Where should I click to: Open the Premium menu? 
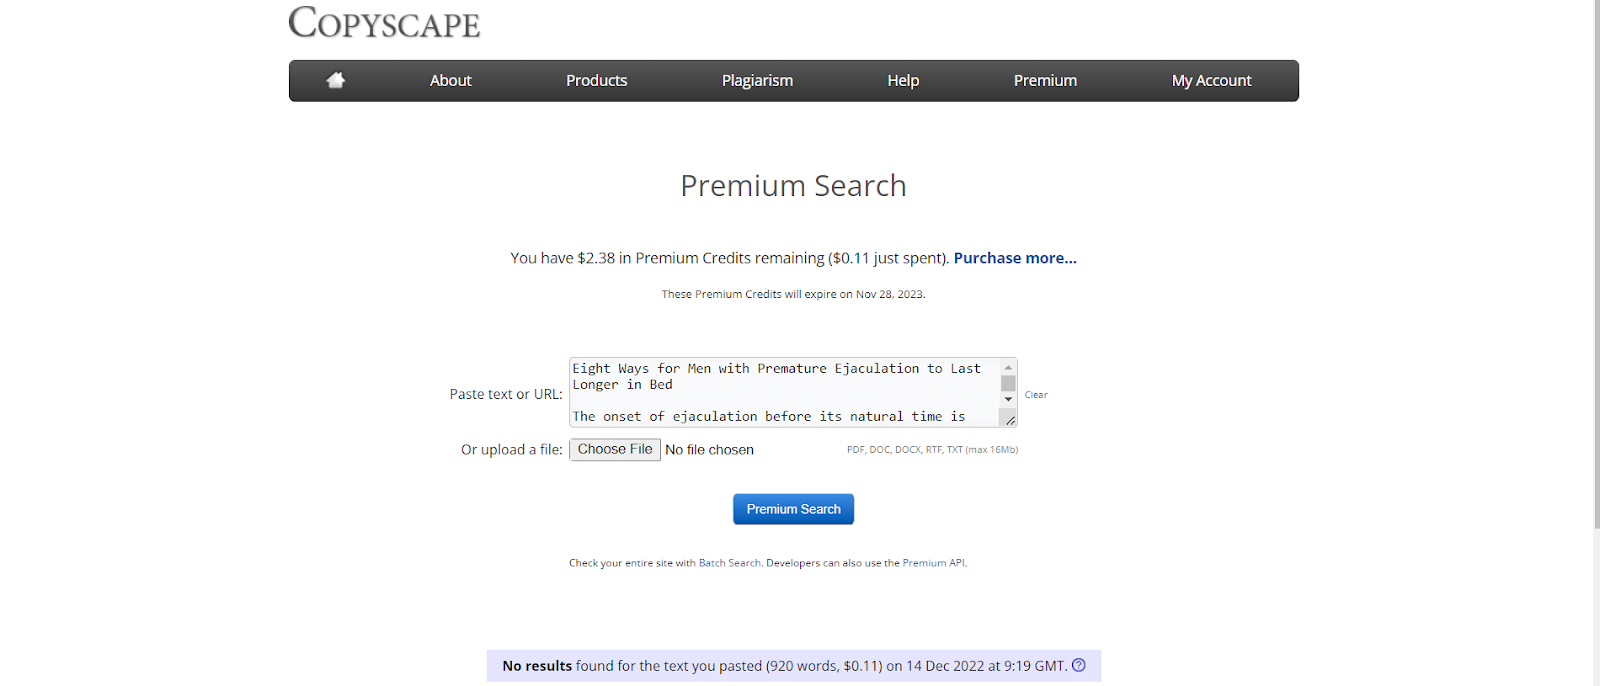pos(1045,81)
